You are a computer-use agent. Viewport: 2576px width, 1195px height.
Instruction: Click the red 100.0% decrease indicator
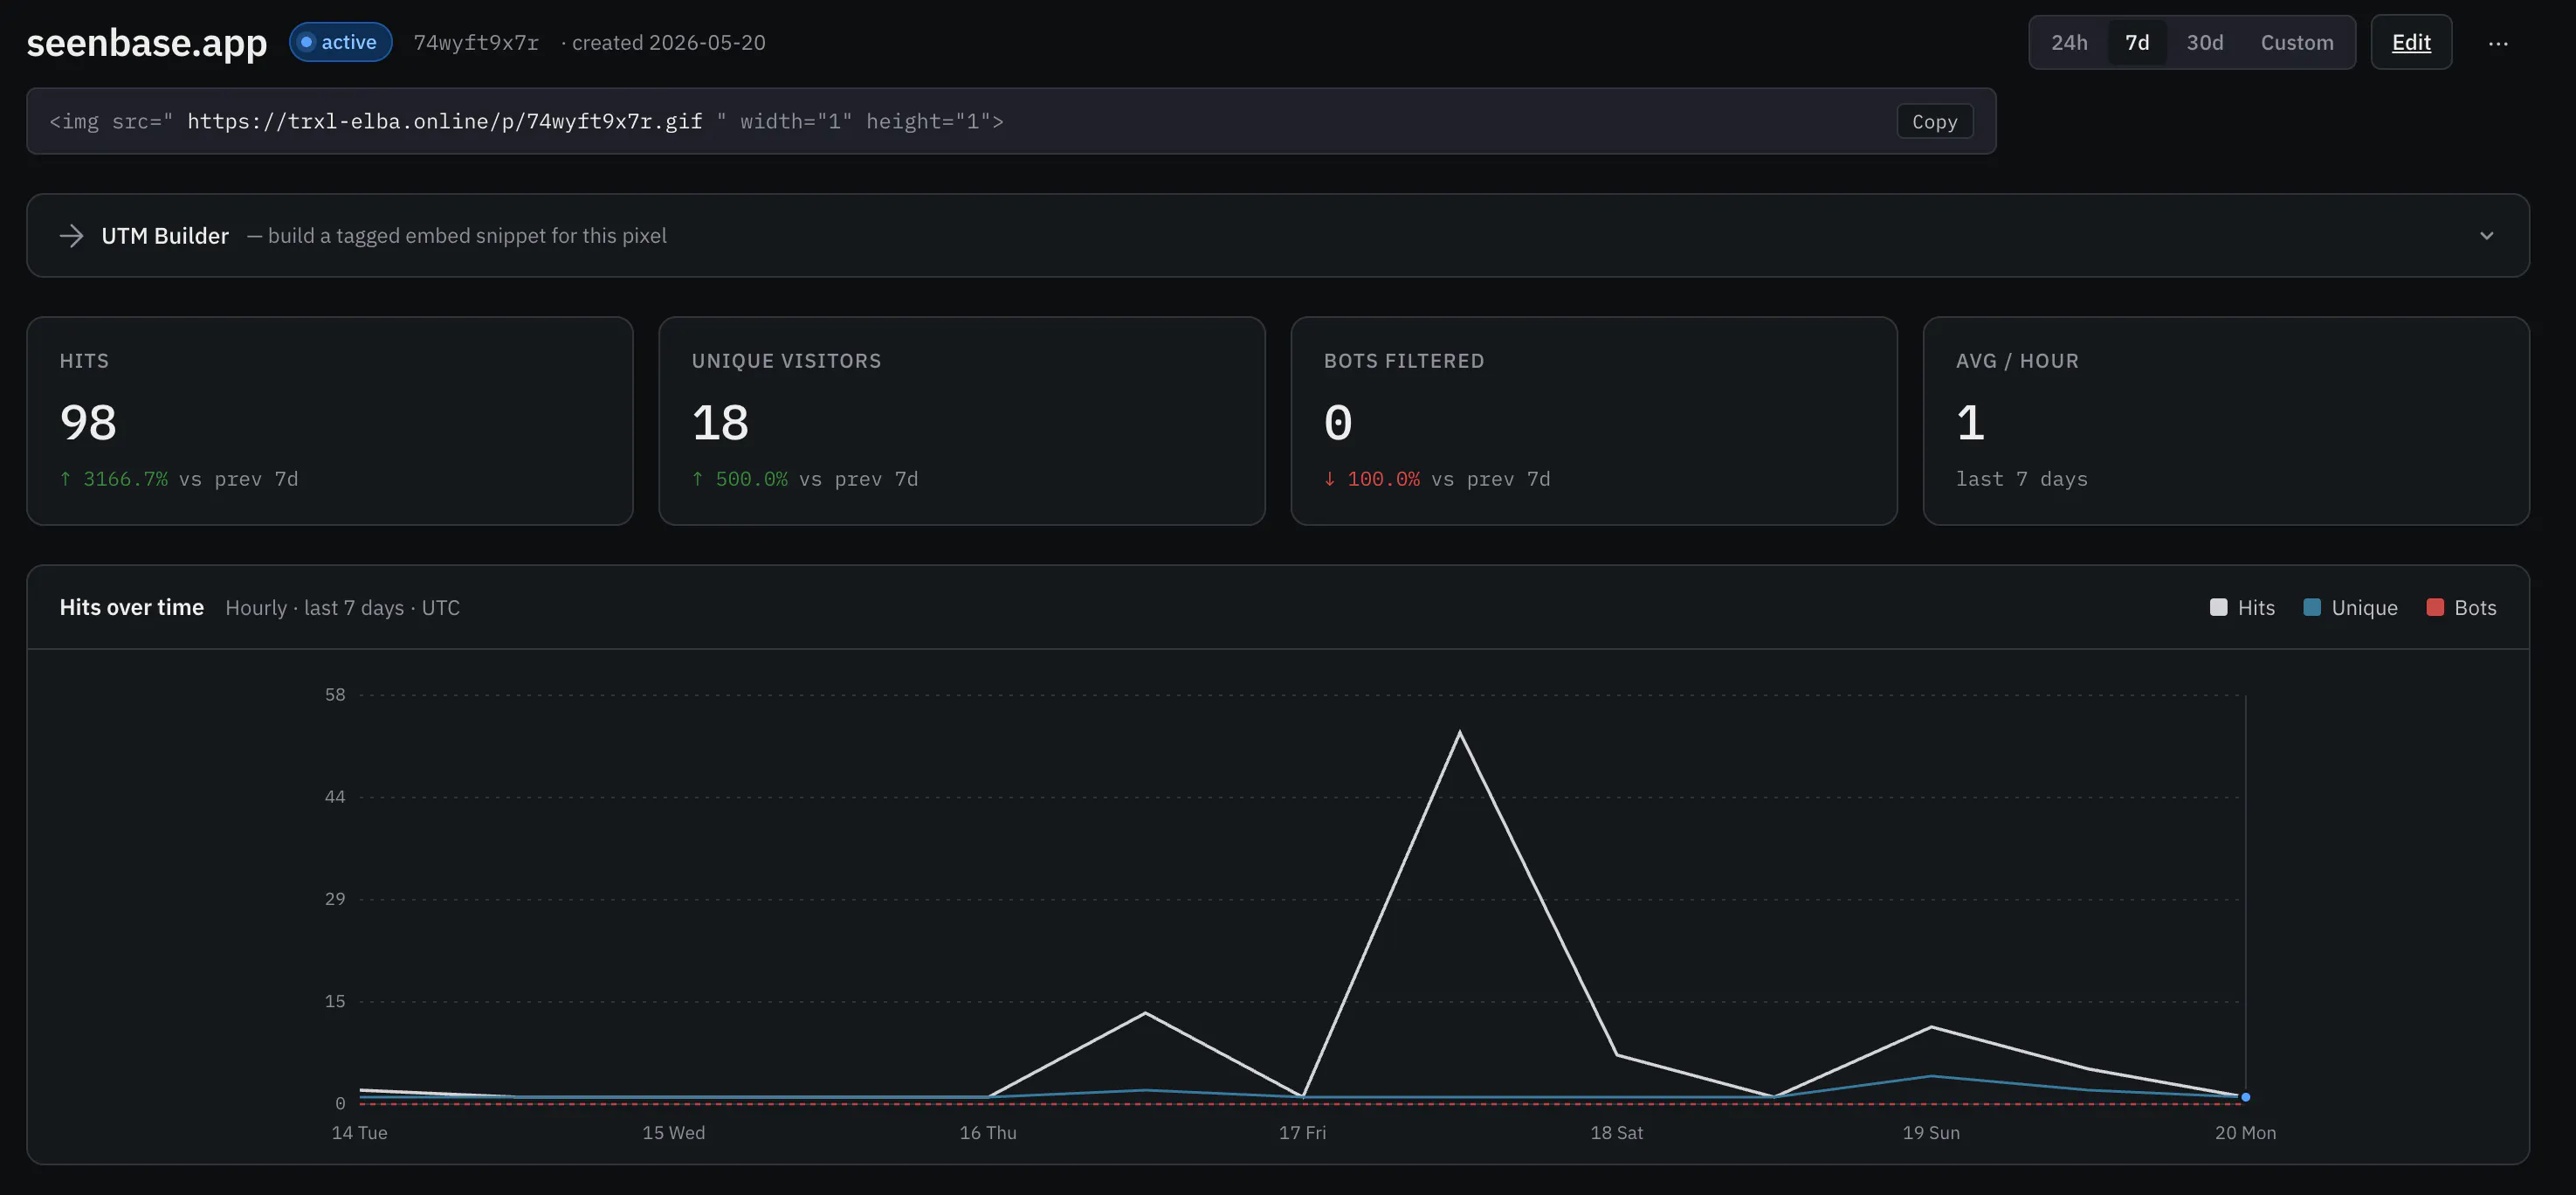click(x=1372, y=479)
